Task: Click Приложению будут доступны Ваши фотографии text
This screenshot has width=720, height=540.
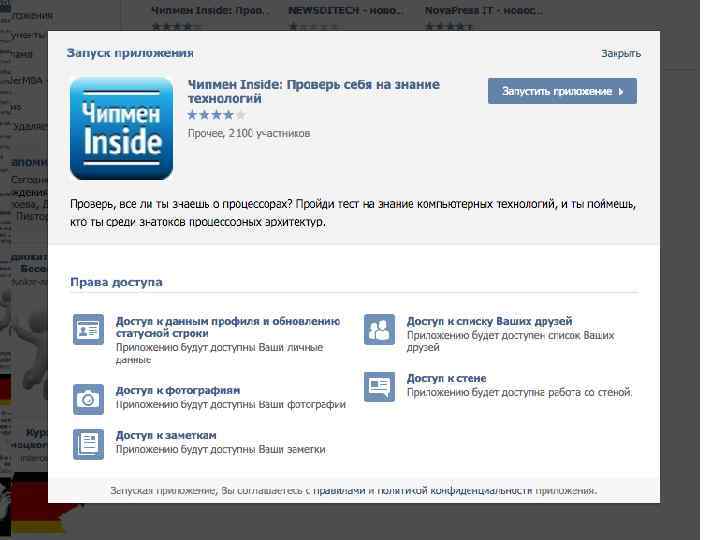Action: coord(231,405)
